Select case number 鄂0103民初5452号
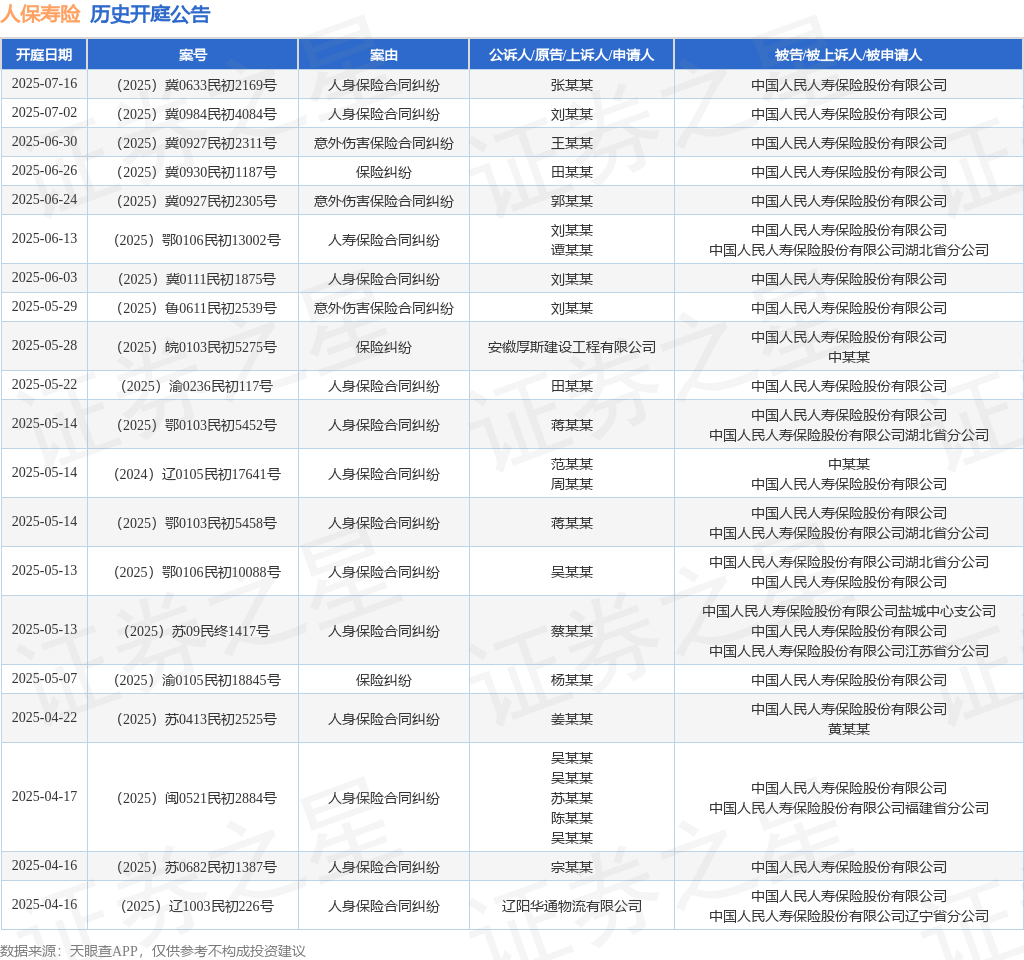This screenshot has width=1024, height=960. coord(197,425)
